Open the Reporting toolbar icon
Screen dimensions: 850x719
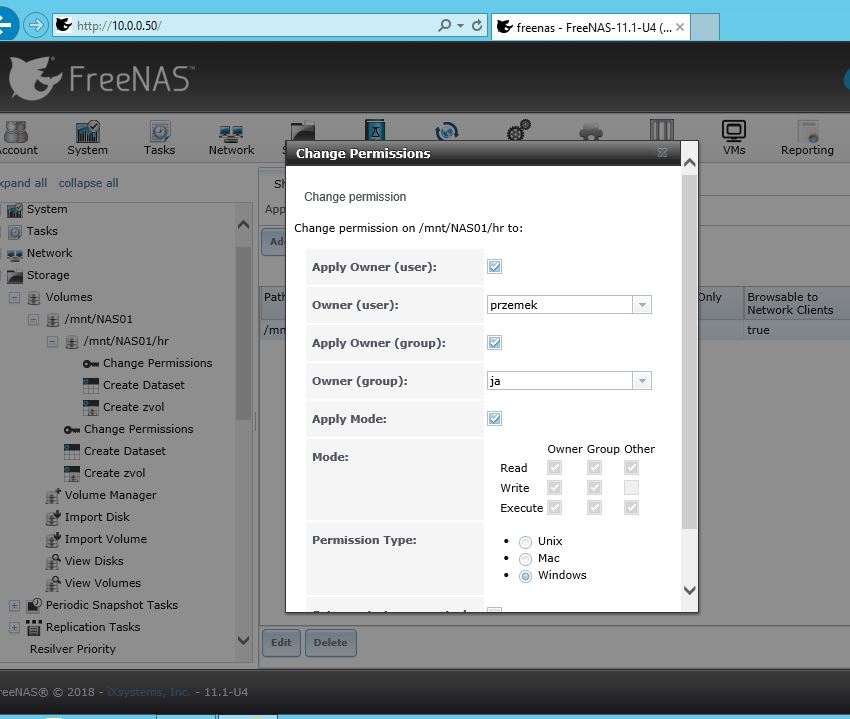pos(807,138)
